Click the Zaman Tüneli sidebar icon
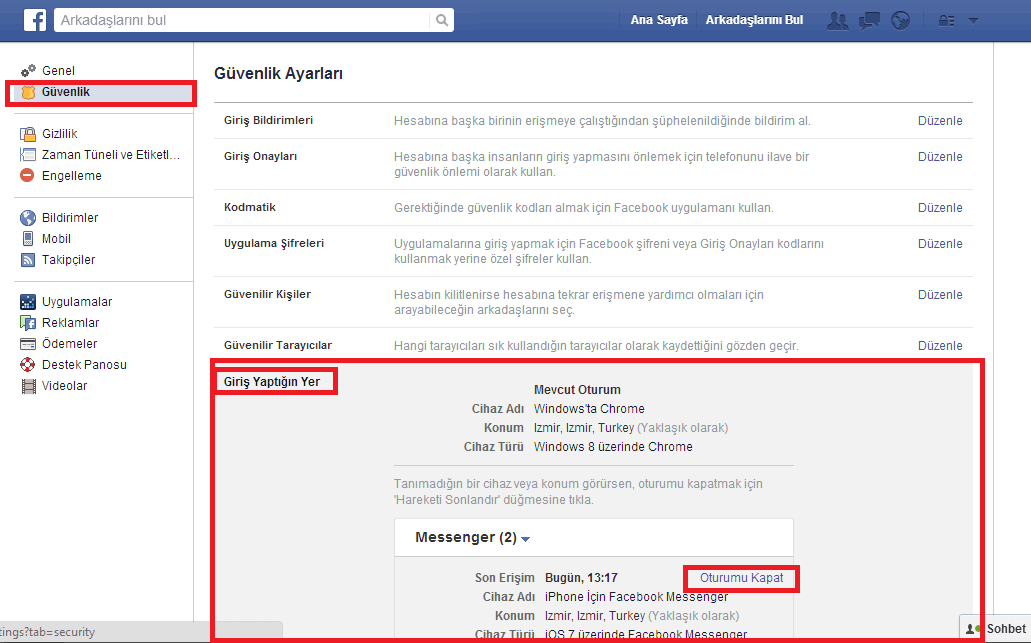This screenshot has height=643, width=1031. click(28, 155)
